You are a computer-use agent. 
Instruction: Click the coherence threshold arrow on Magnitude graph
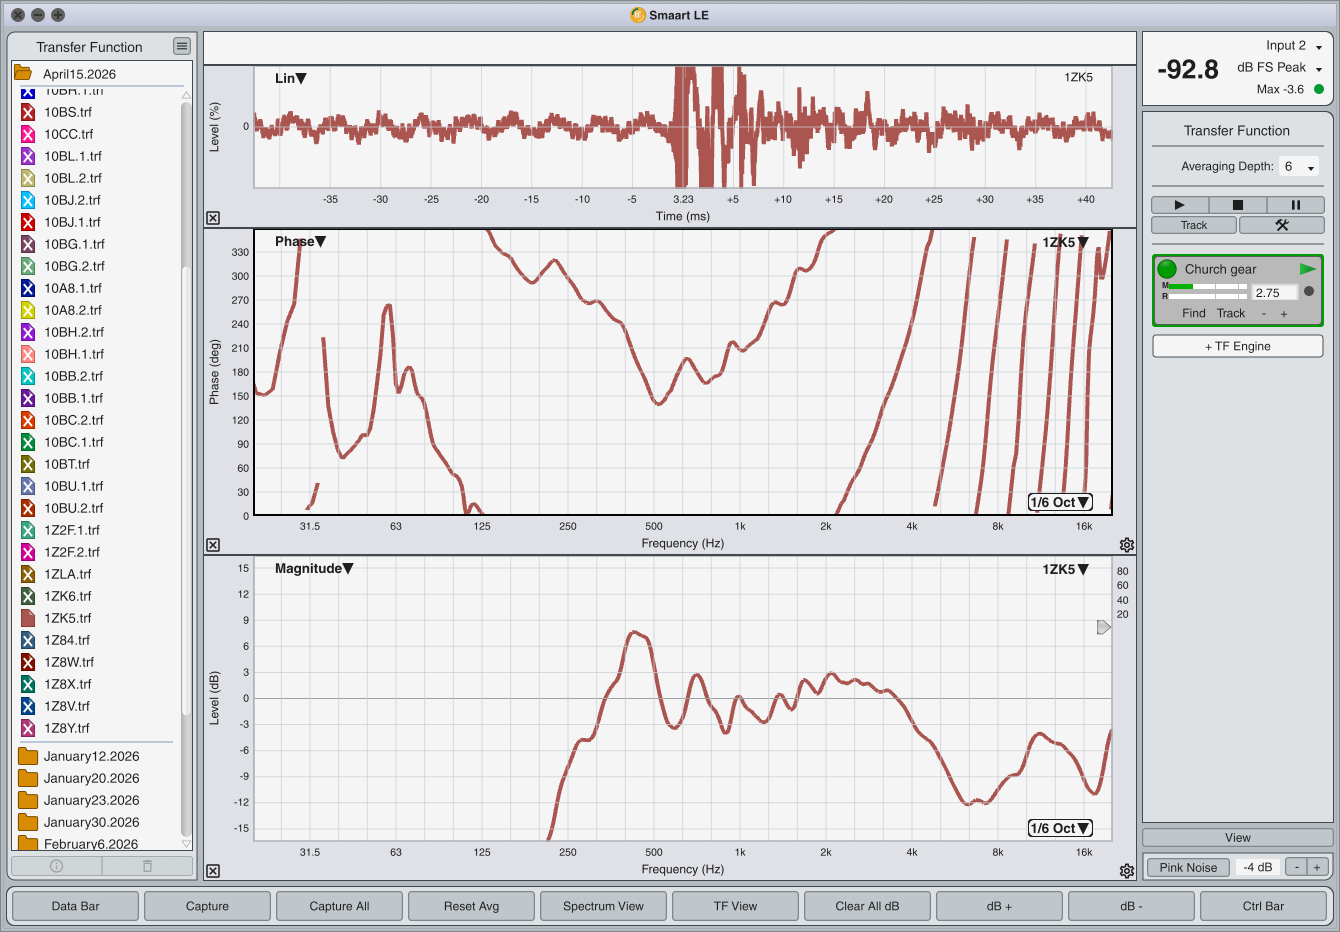click(1104, 627)
